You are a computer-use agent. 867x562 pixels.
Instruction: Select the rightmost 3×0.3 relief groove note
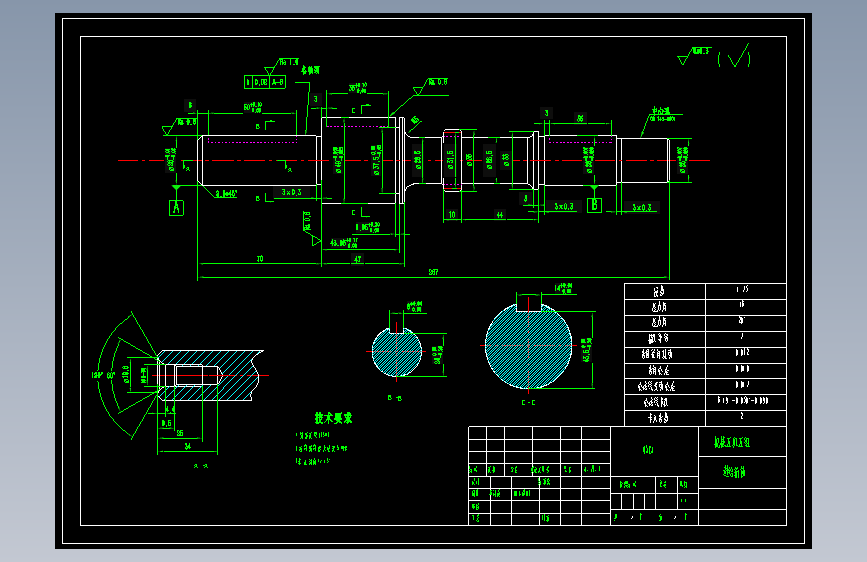(642, 208)
